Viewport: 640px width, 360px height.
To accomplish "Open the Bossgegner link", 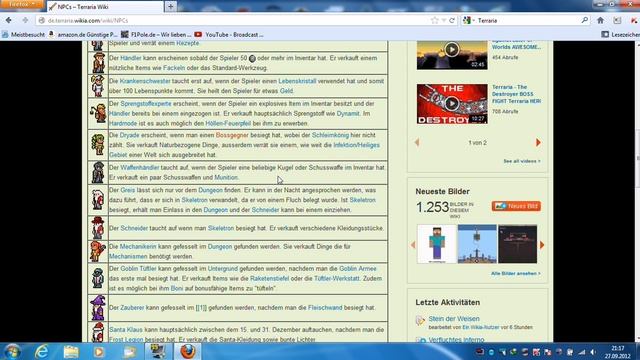I will tap(232, 135).
